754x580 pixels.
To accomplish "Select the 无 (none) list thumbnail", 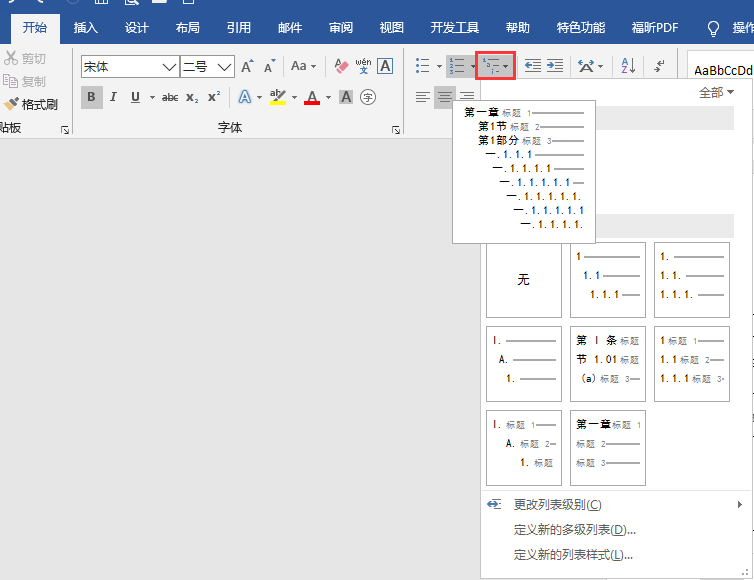I will [x=523, y=280].
